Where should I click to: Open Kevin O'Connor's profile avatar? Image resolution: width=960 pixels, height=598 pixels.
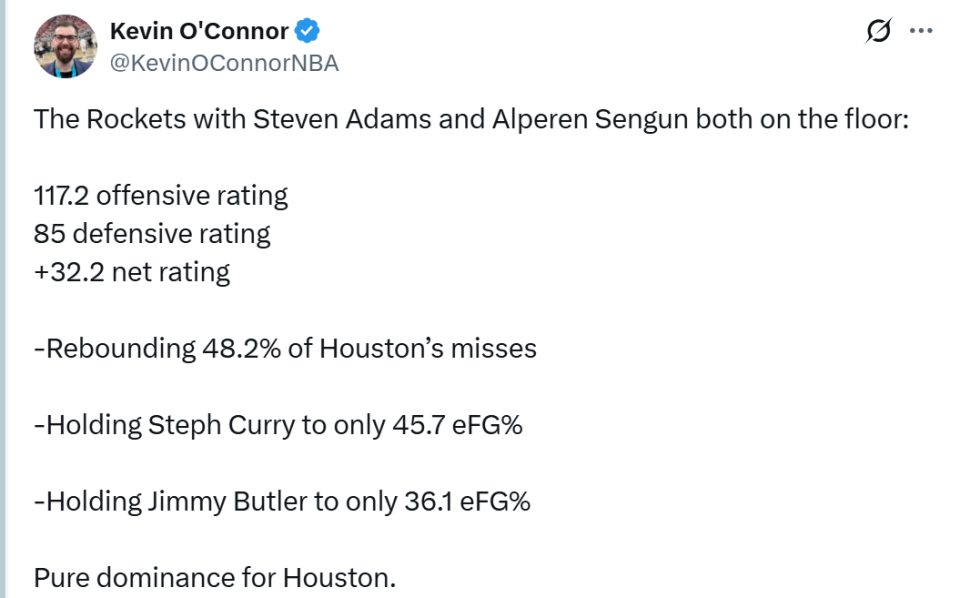click(x=65, y=46)
